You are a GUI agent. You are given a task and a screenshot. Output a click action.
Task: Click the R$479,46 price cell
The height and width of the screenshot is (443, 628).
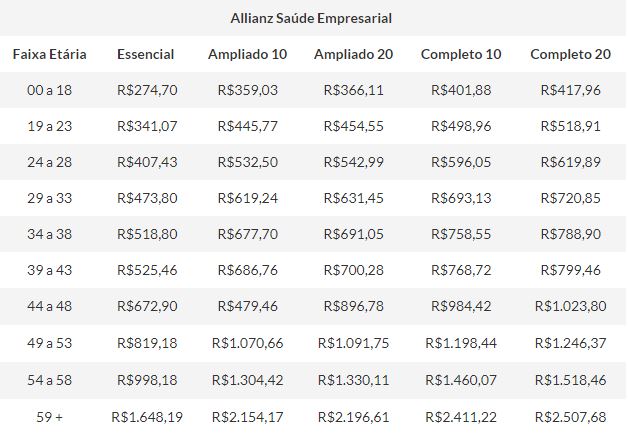(247, 307)
